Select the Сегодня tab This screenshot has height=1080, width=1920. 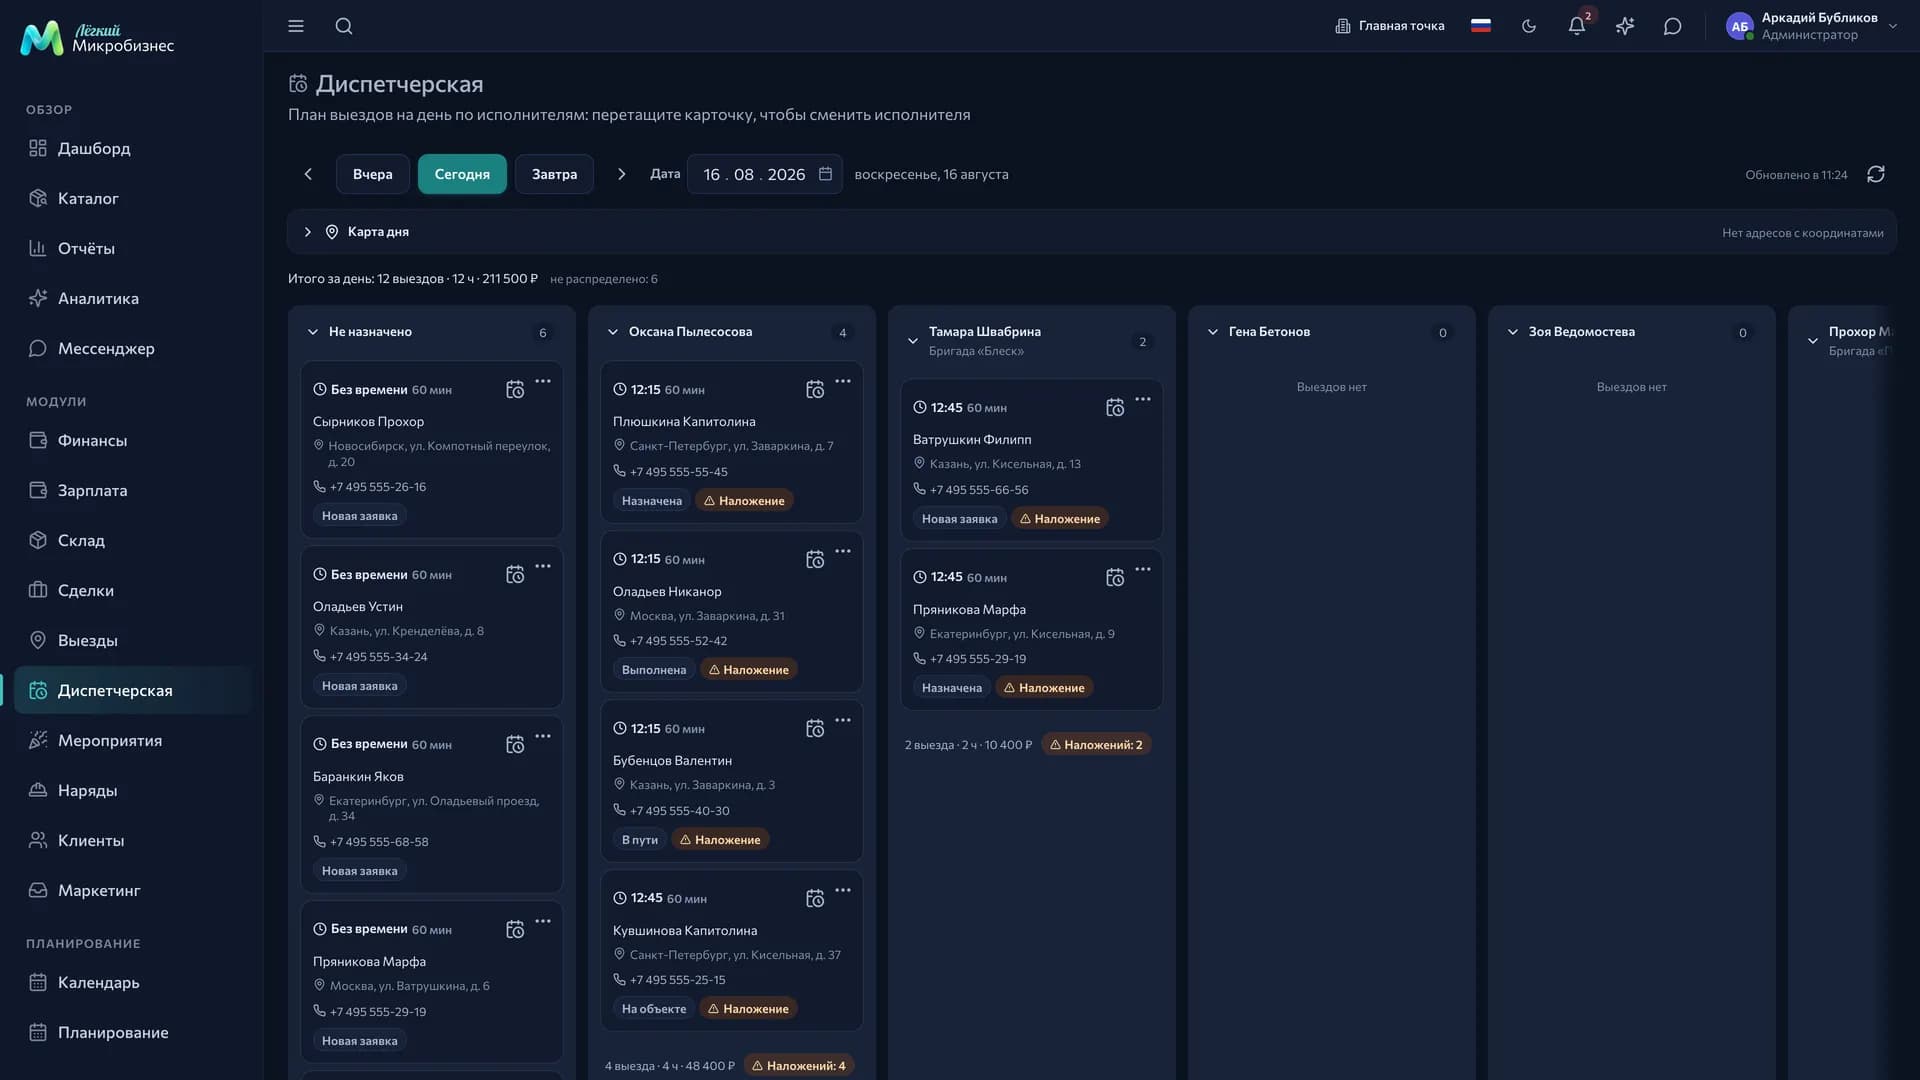[462, 174]
